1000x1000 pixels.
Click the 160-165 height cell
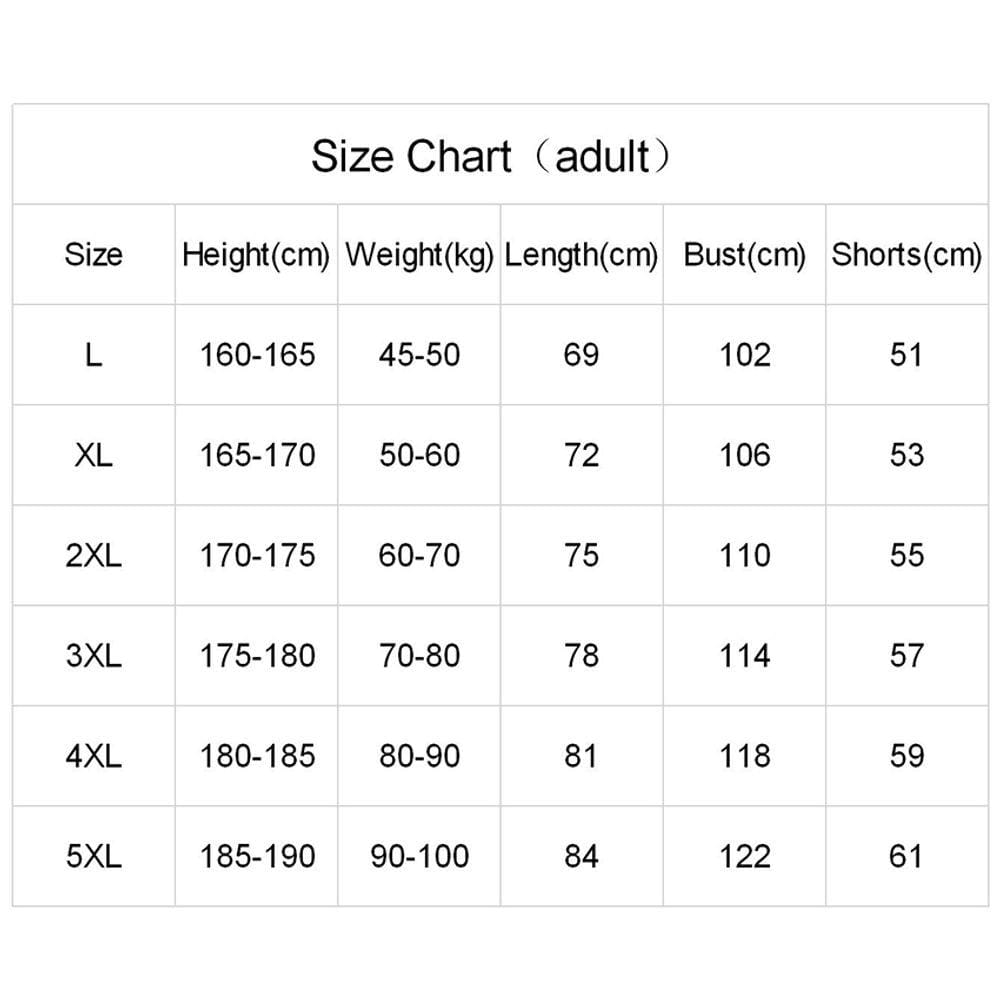[257, 355]
